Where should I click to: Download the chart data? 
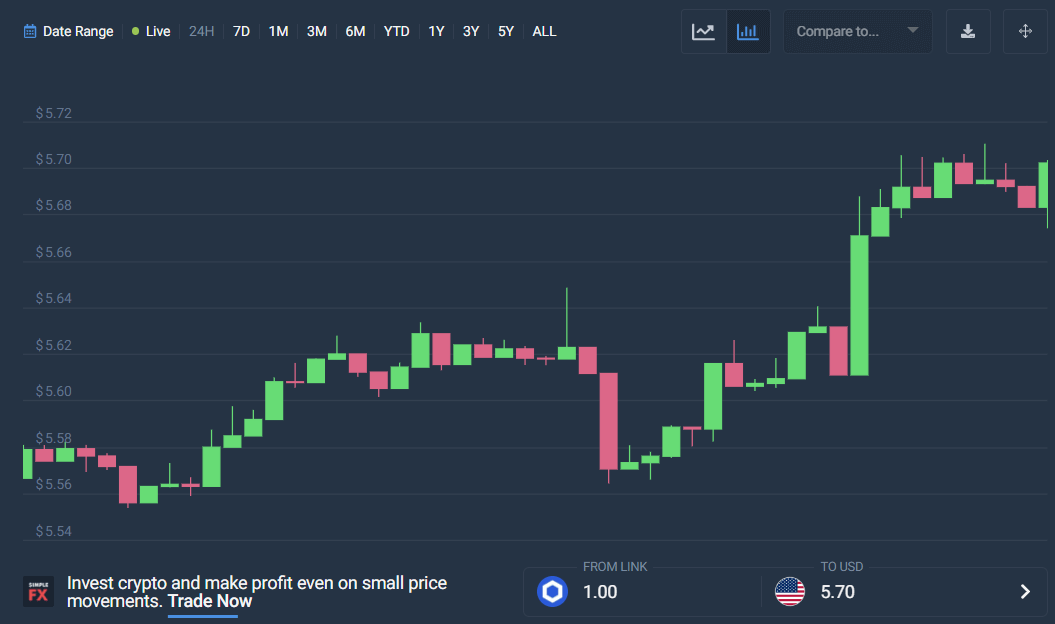[x=968, y=32]
